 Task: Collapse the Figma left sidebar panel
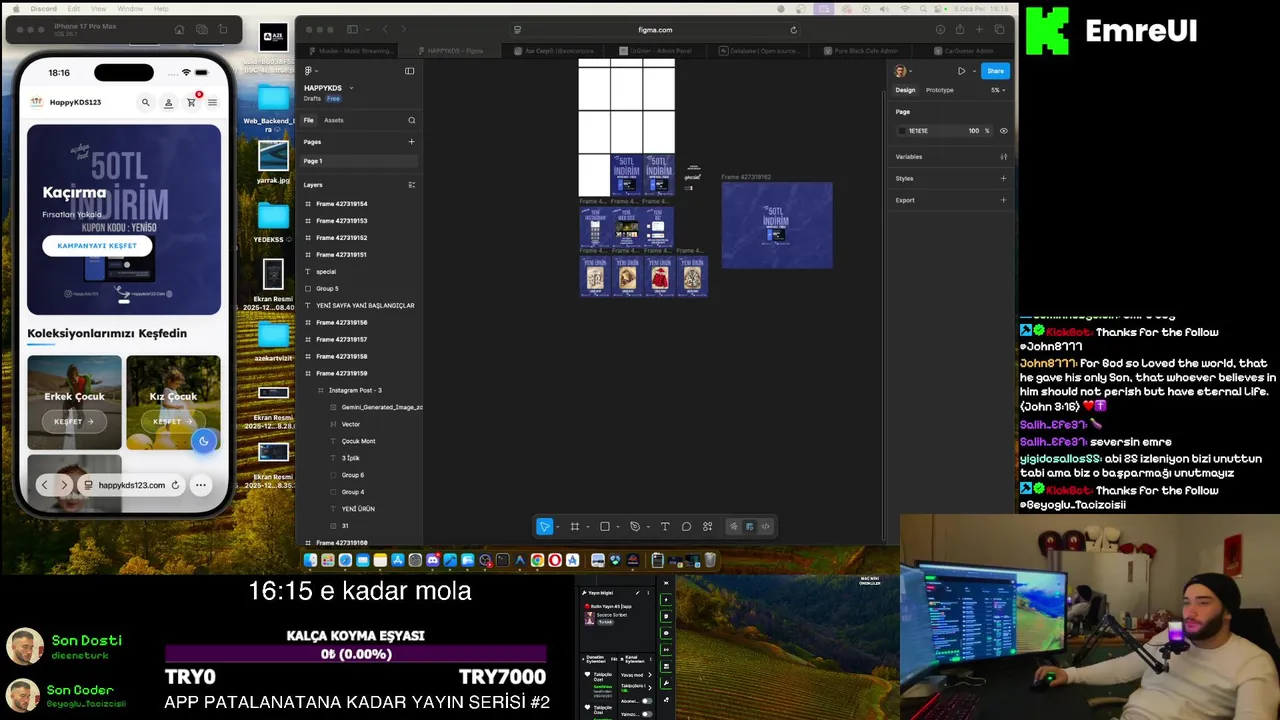409,71
